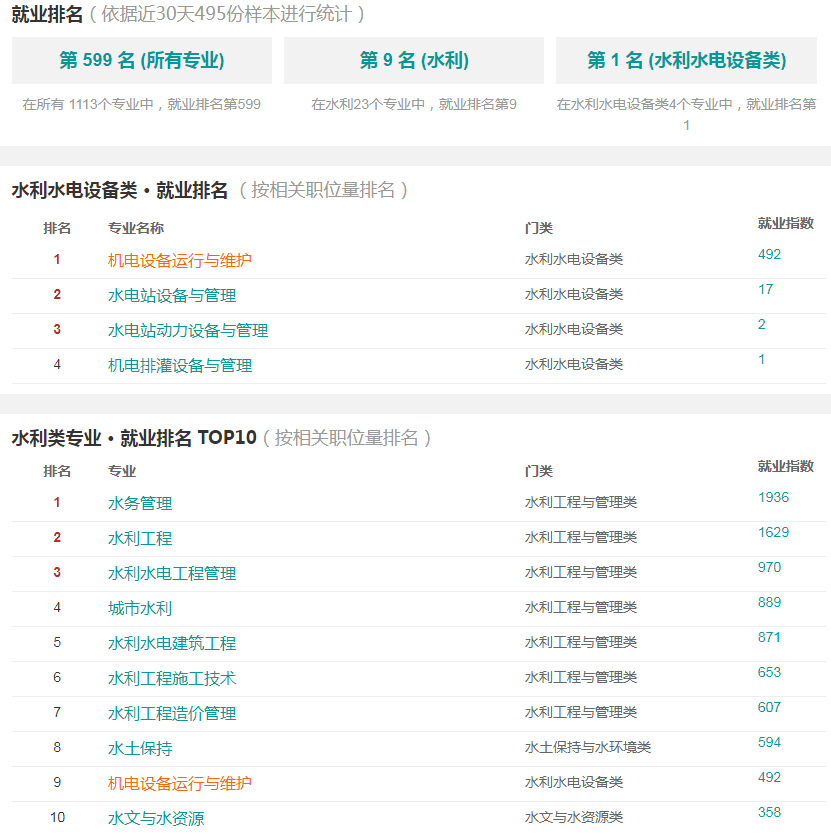The height and width of the screenshot is (836, 831).
Task: Open the 水电站动力设备与管理 major link
Action: coord(188,331)
